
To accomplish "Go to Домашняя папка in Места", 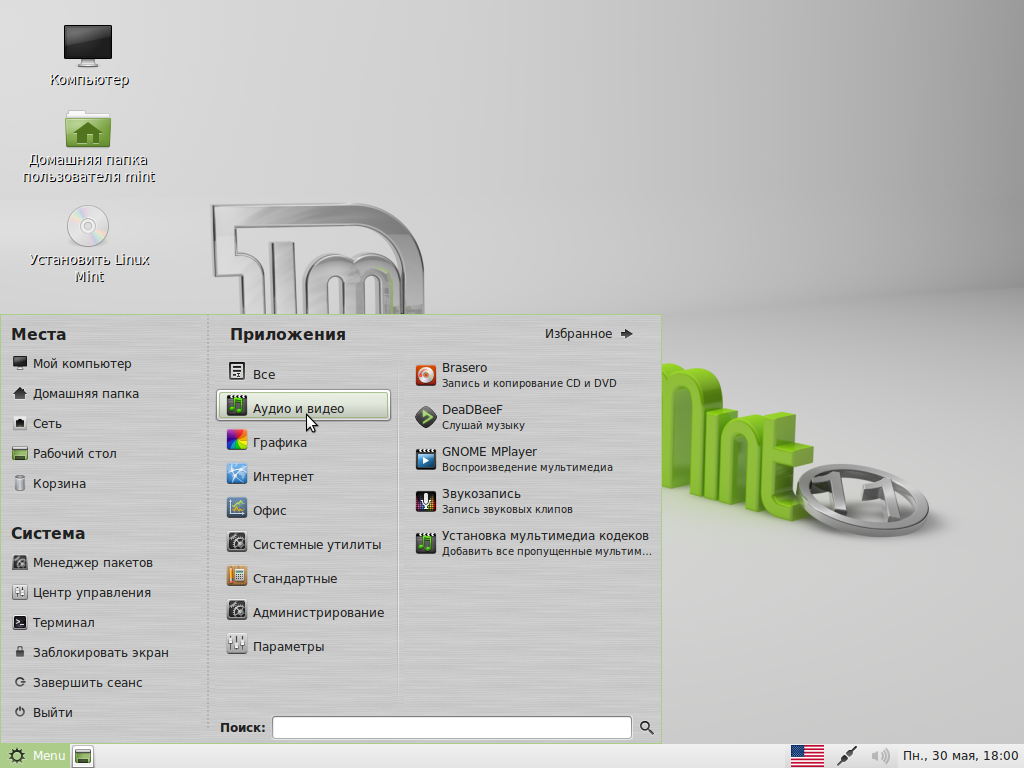I will coord(76,393).
